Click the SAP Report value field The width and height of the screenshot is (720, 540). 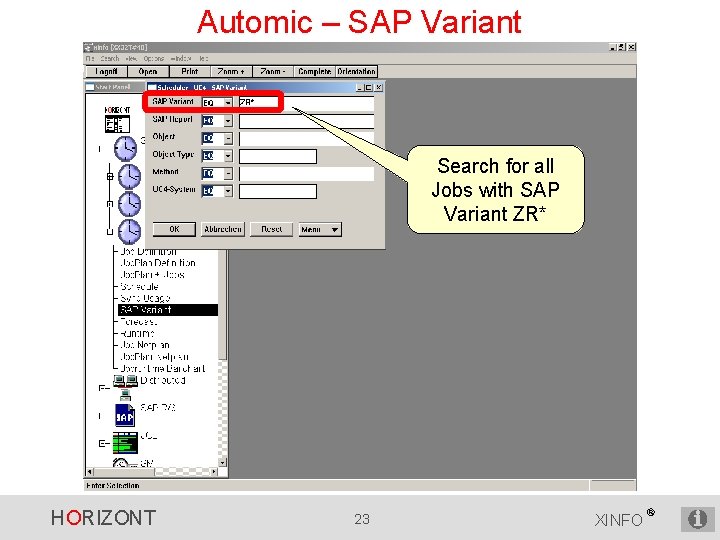(x=306, y=121)
